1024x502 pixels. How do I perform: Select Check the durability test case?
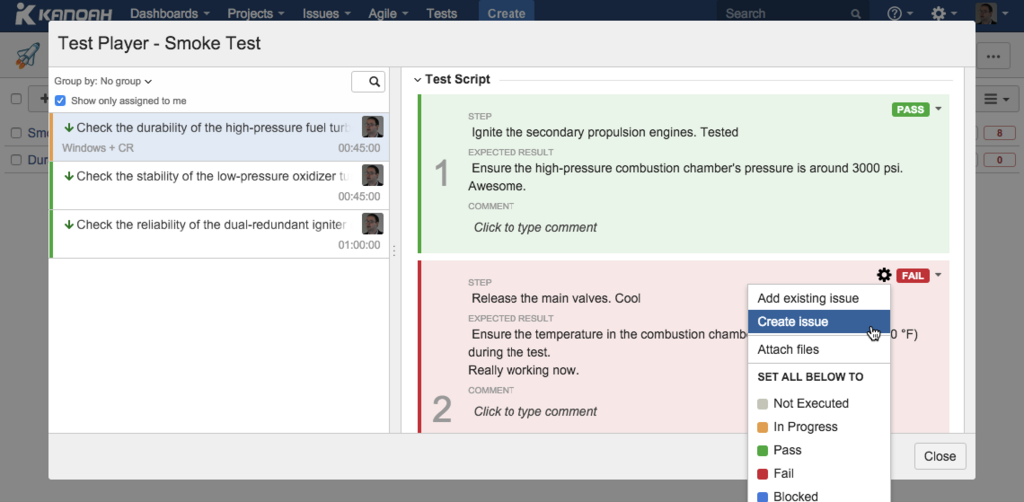(219, 137)
